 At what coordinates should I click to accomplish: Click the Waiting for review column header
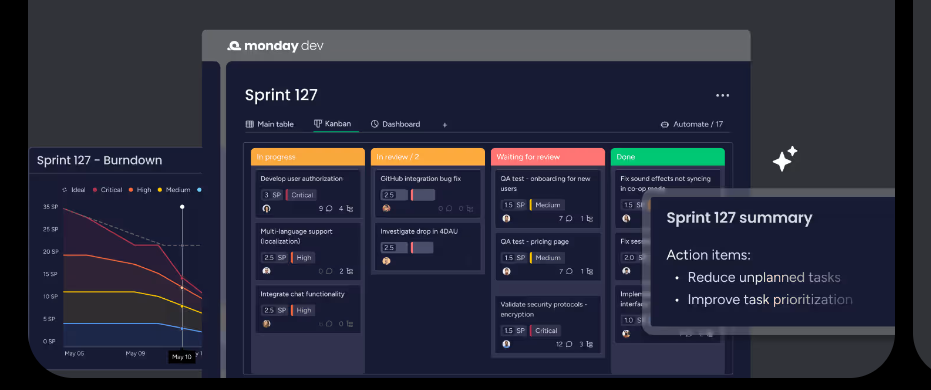pos(547,157)
